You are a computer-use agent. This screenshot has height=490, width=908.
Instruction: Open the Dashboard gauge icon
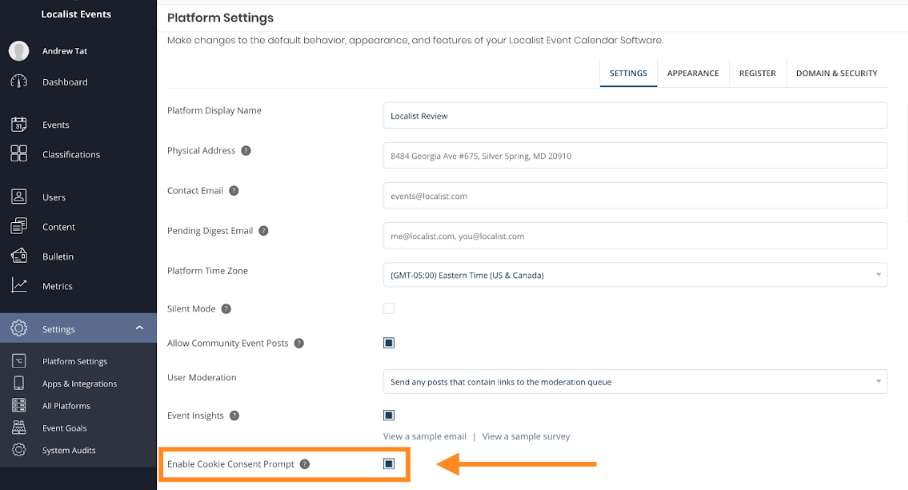(x=19, y=82)
